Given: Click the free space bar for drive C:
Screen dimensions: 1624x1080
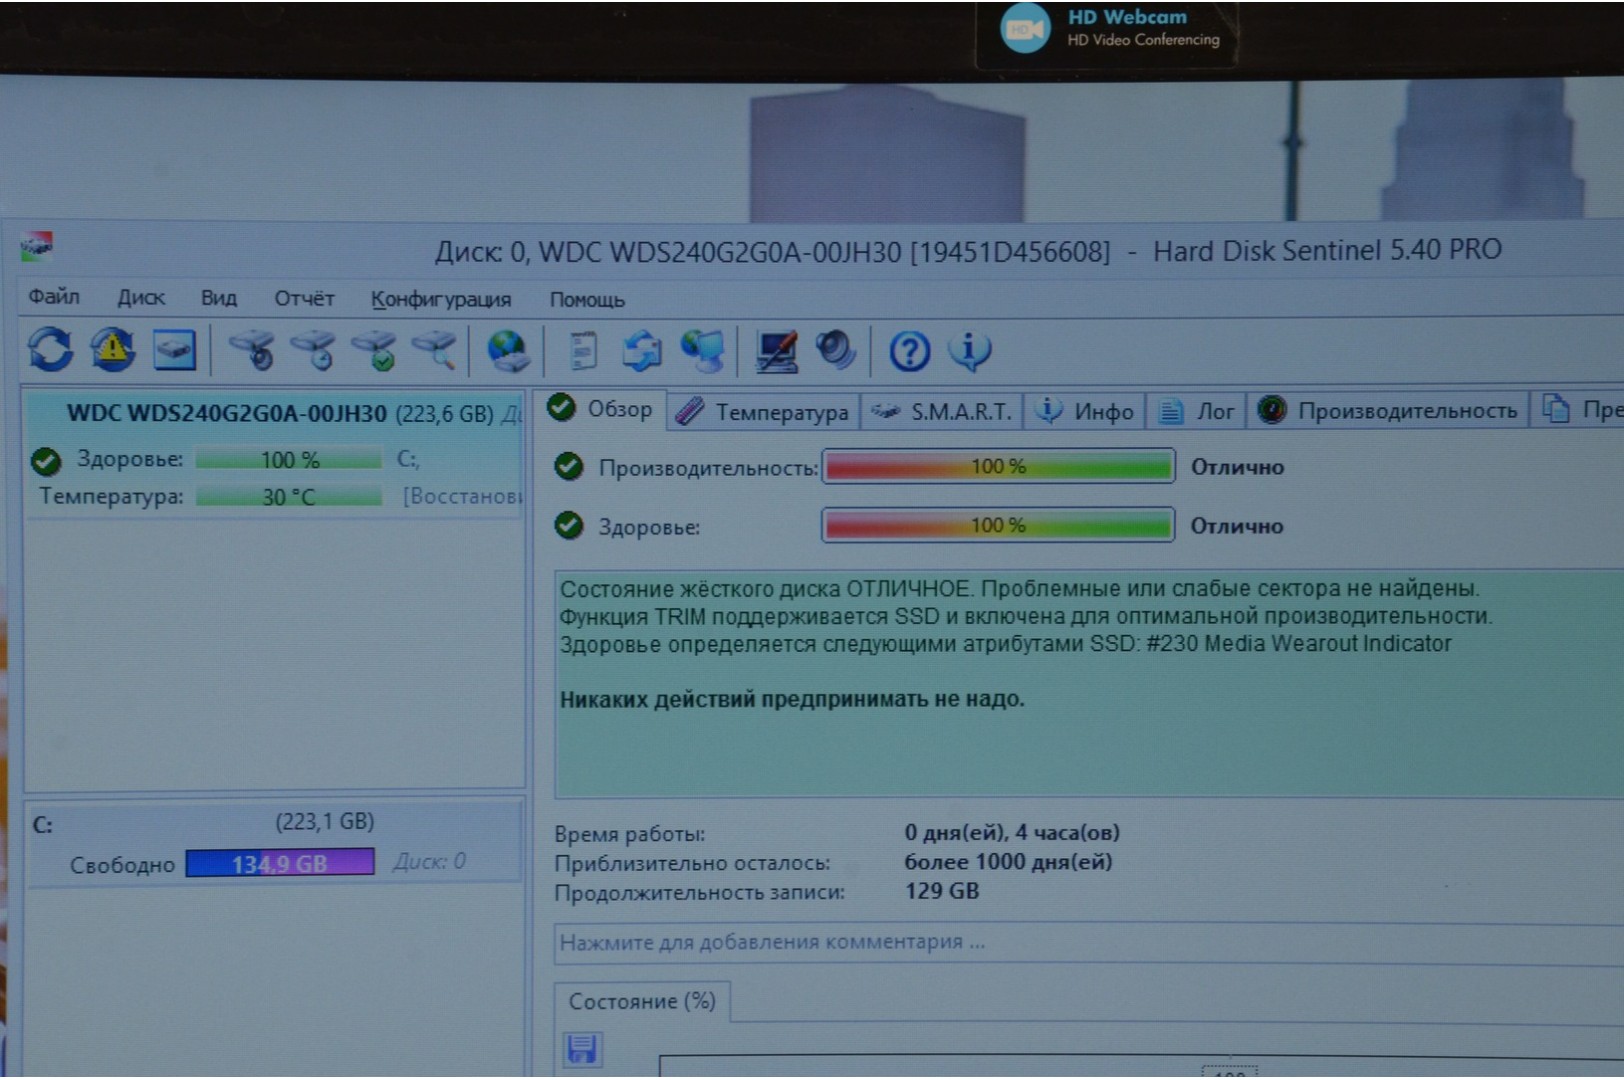Looking at the screenshot, I should tap(280, 863).
